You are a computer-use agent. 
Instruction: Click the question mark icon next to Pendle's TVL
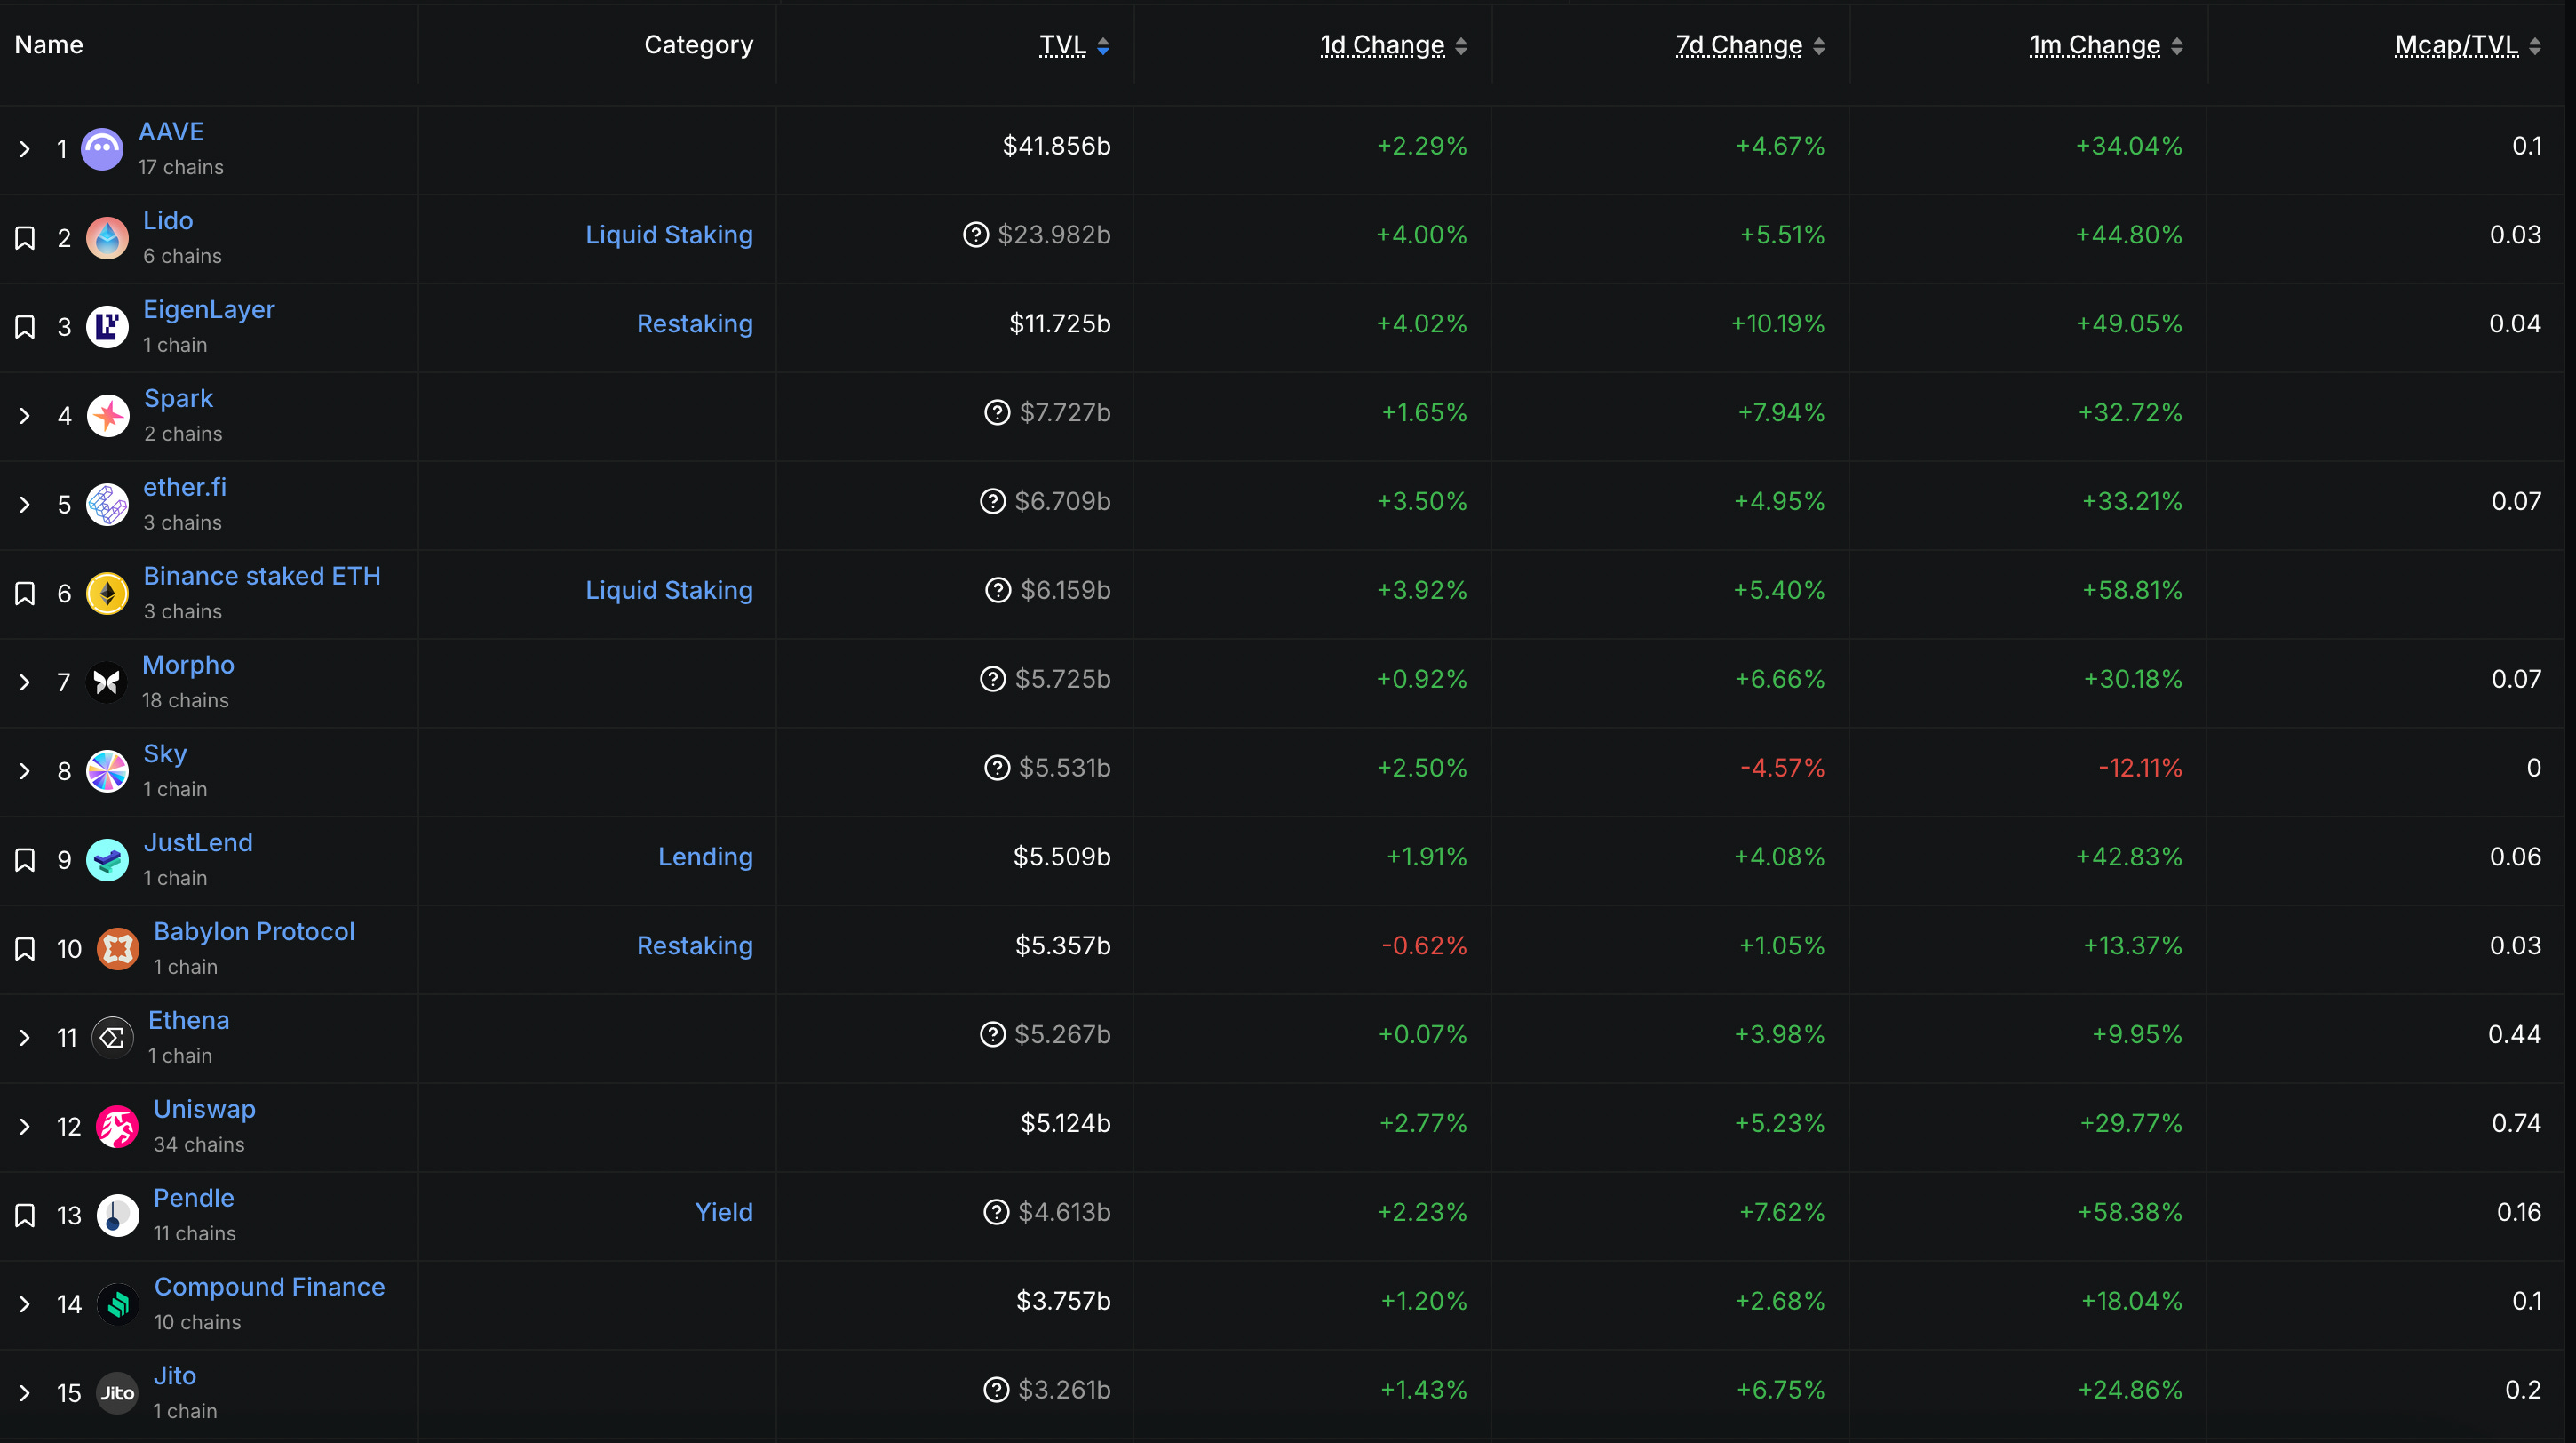[995, 1212]
